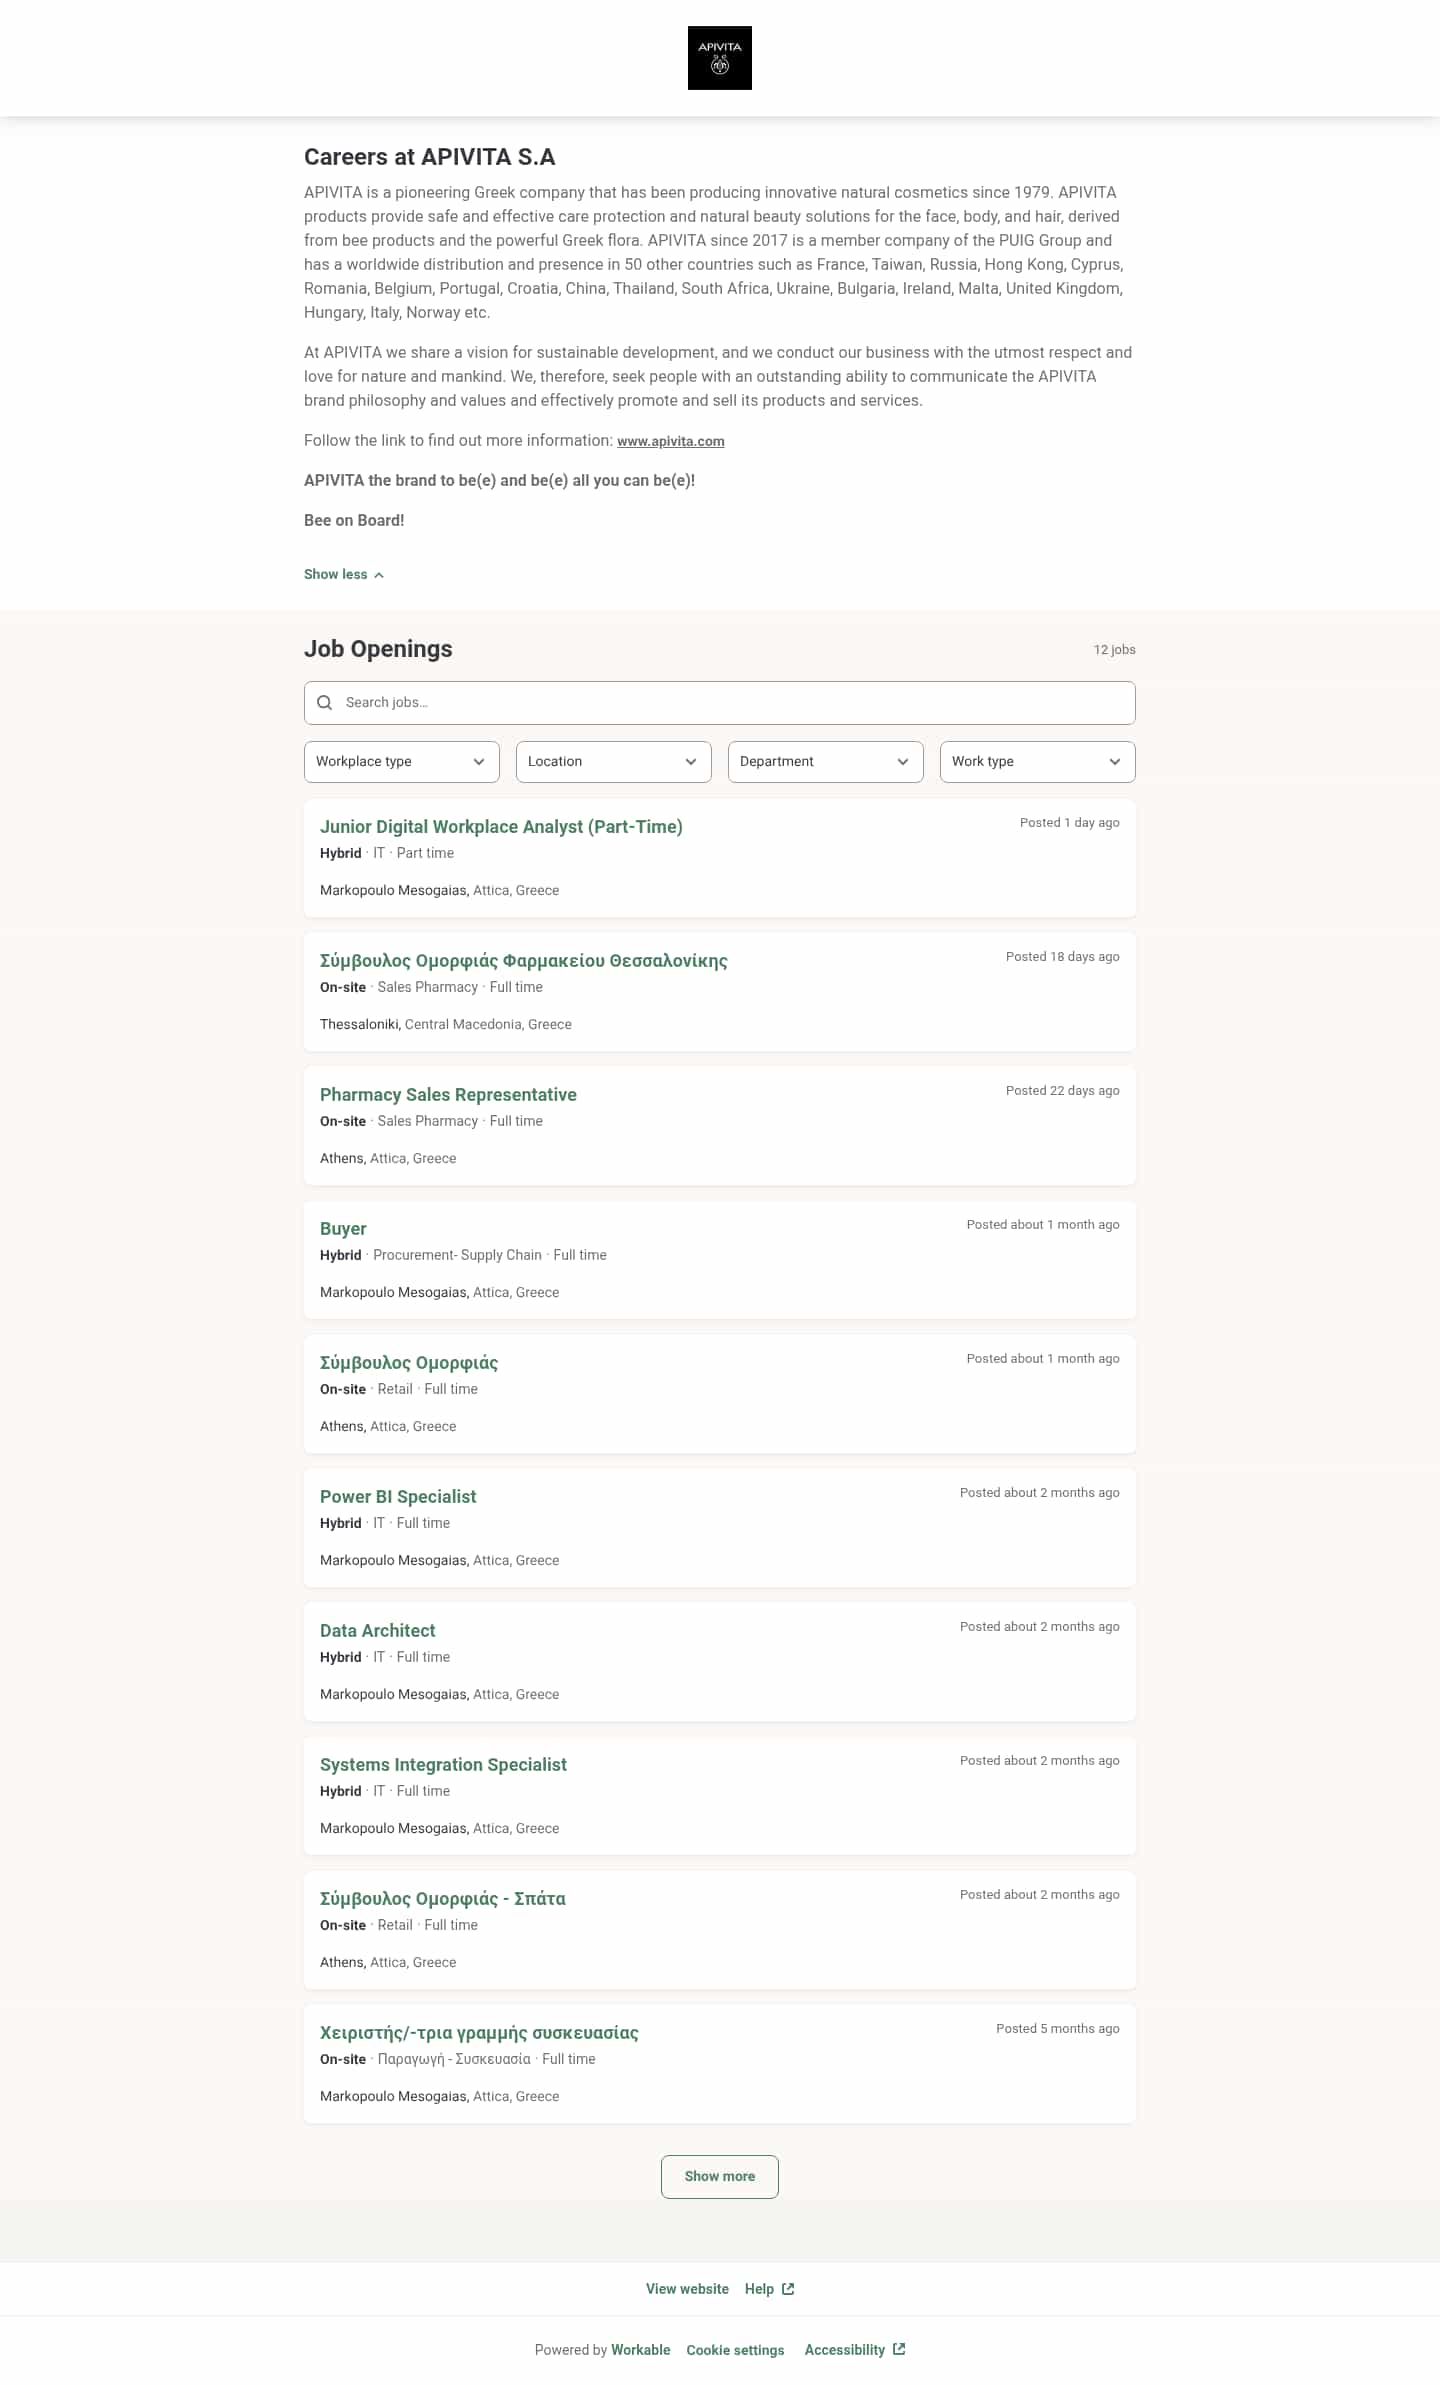Click the Search jobs input field
The image size is (1440, 2385).
point(719,703)
